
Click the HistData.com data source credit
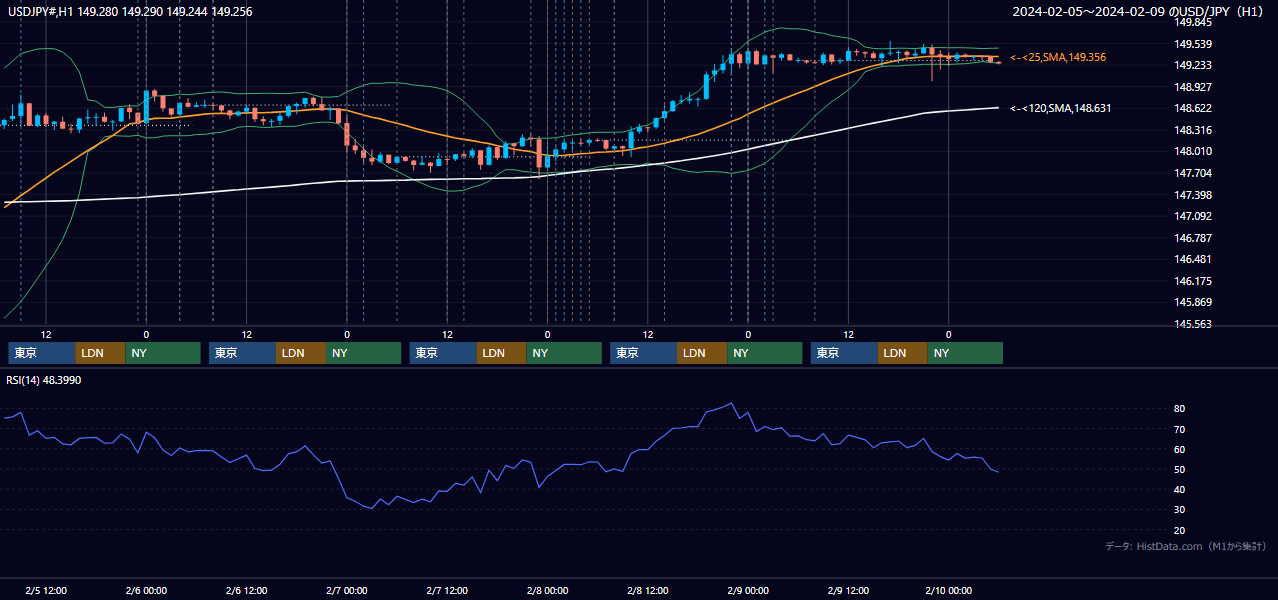[x=1186, y=546]
